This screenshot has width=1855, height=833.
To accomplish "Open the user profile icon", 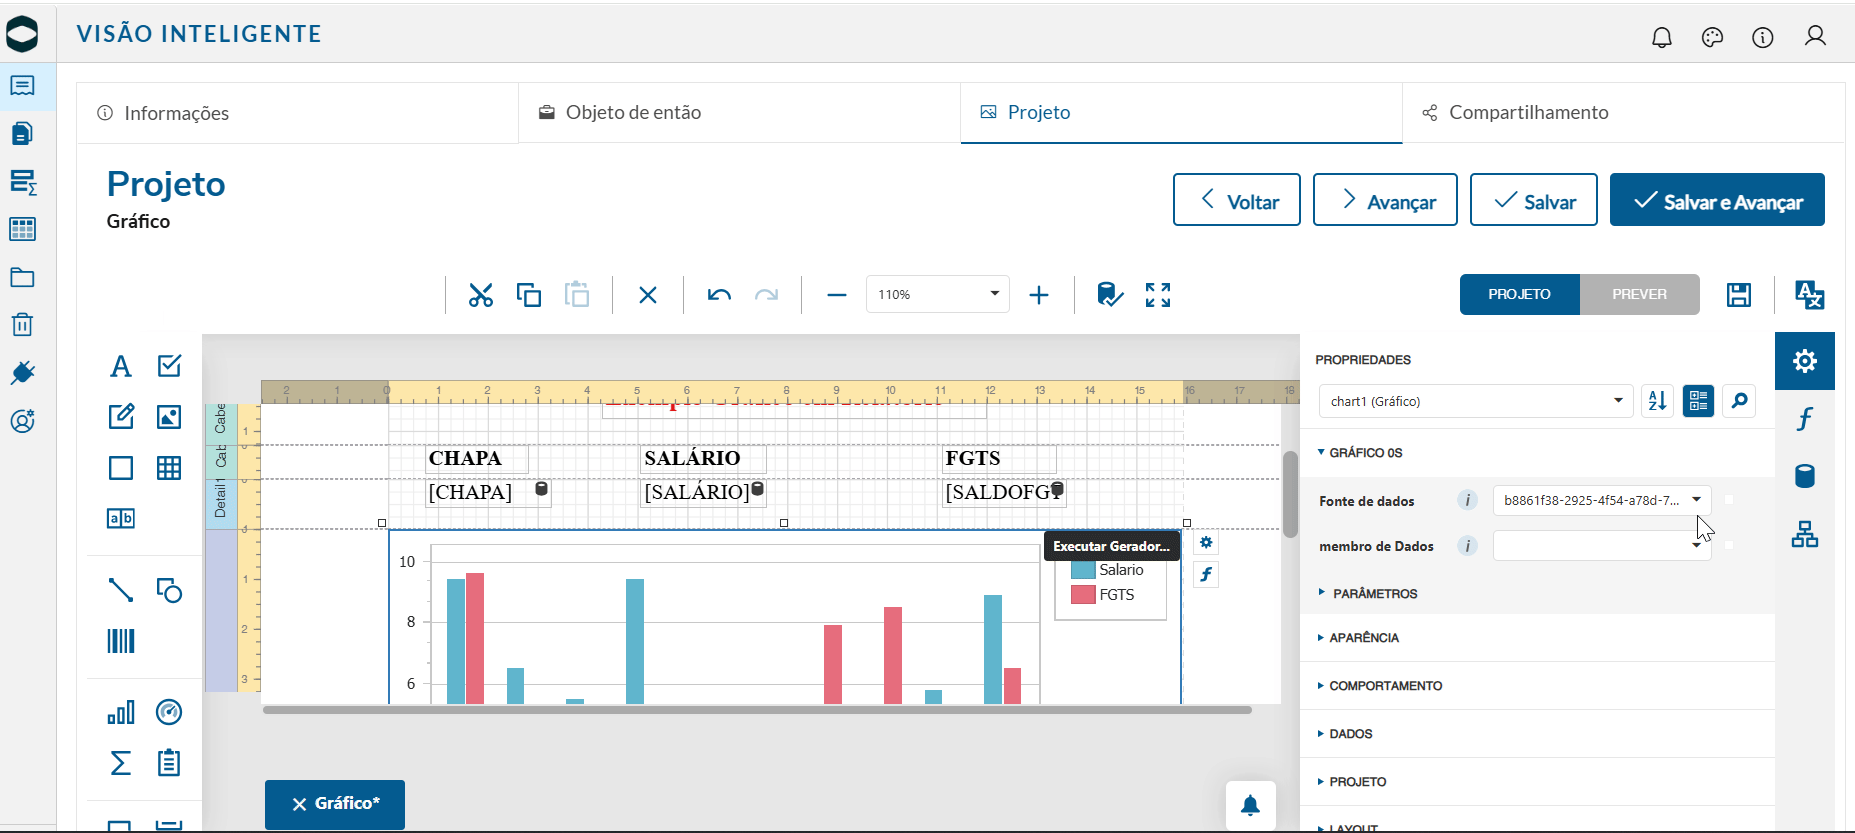I will point(1815,37).
